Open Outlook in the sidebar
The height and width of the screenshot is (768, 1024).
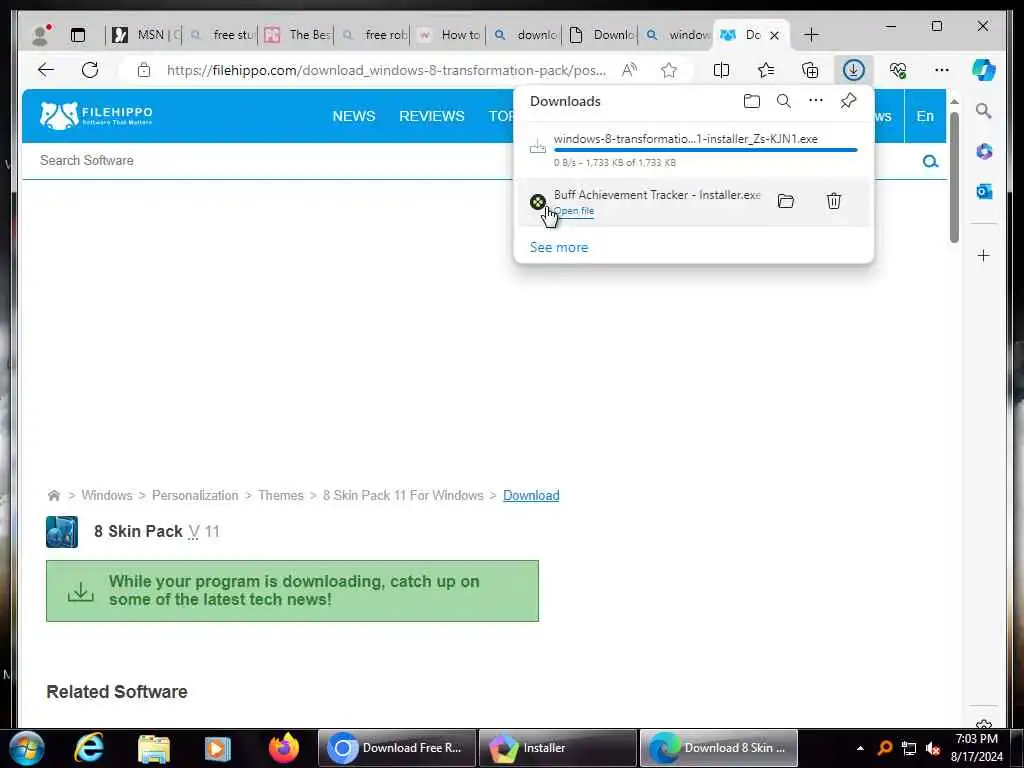[984, 191]
